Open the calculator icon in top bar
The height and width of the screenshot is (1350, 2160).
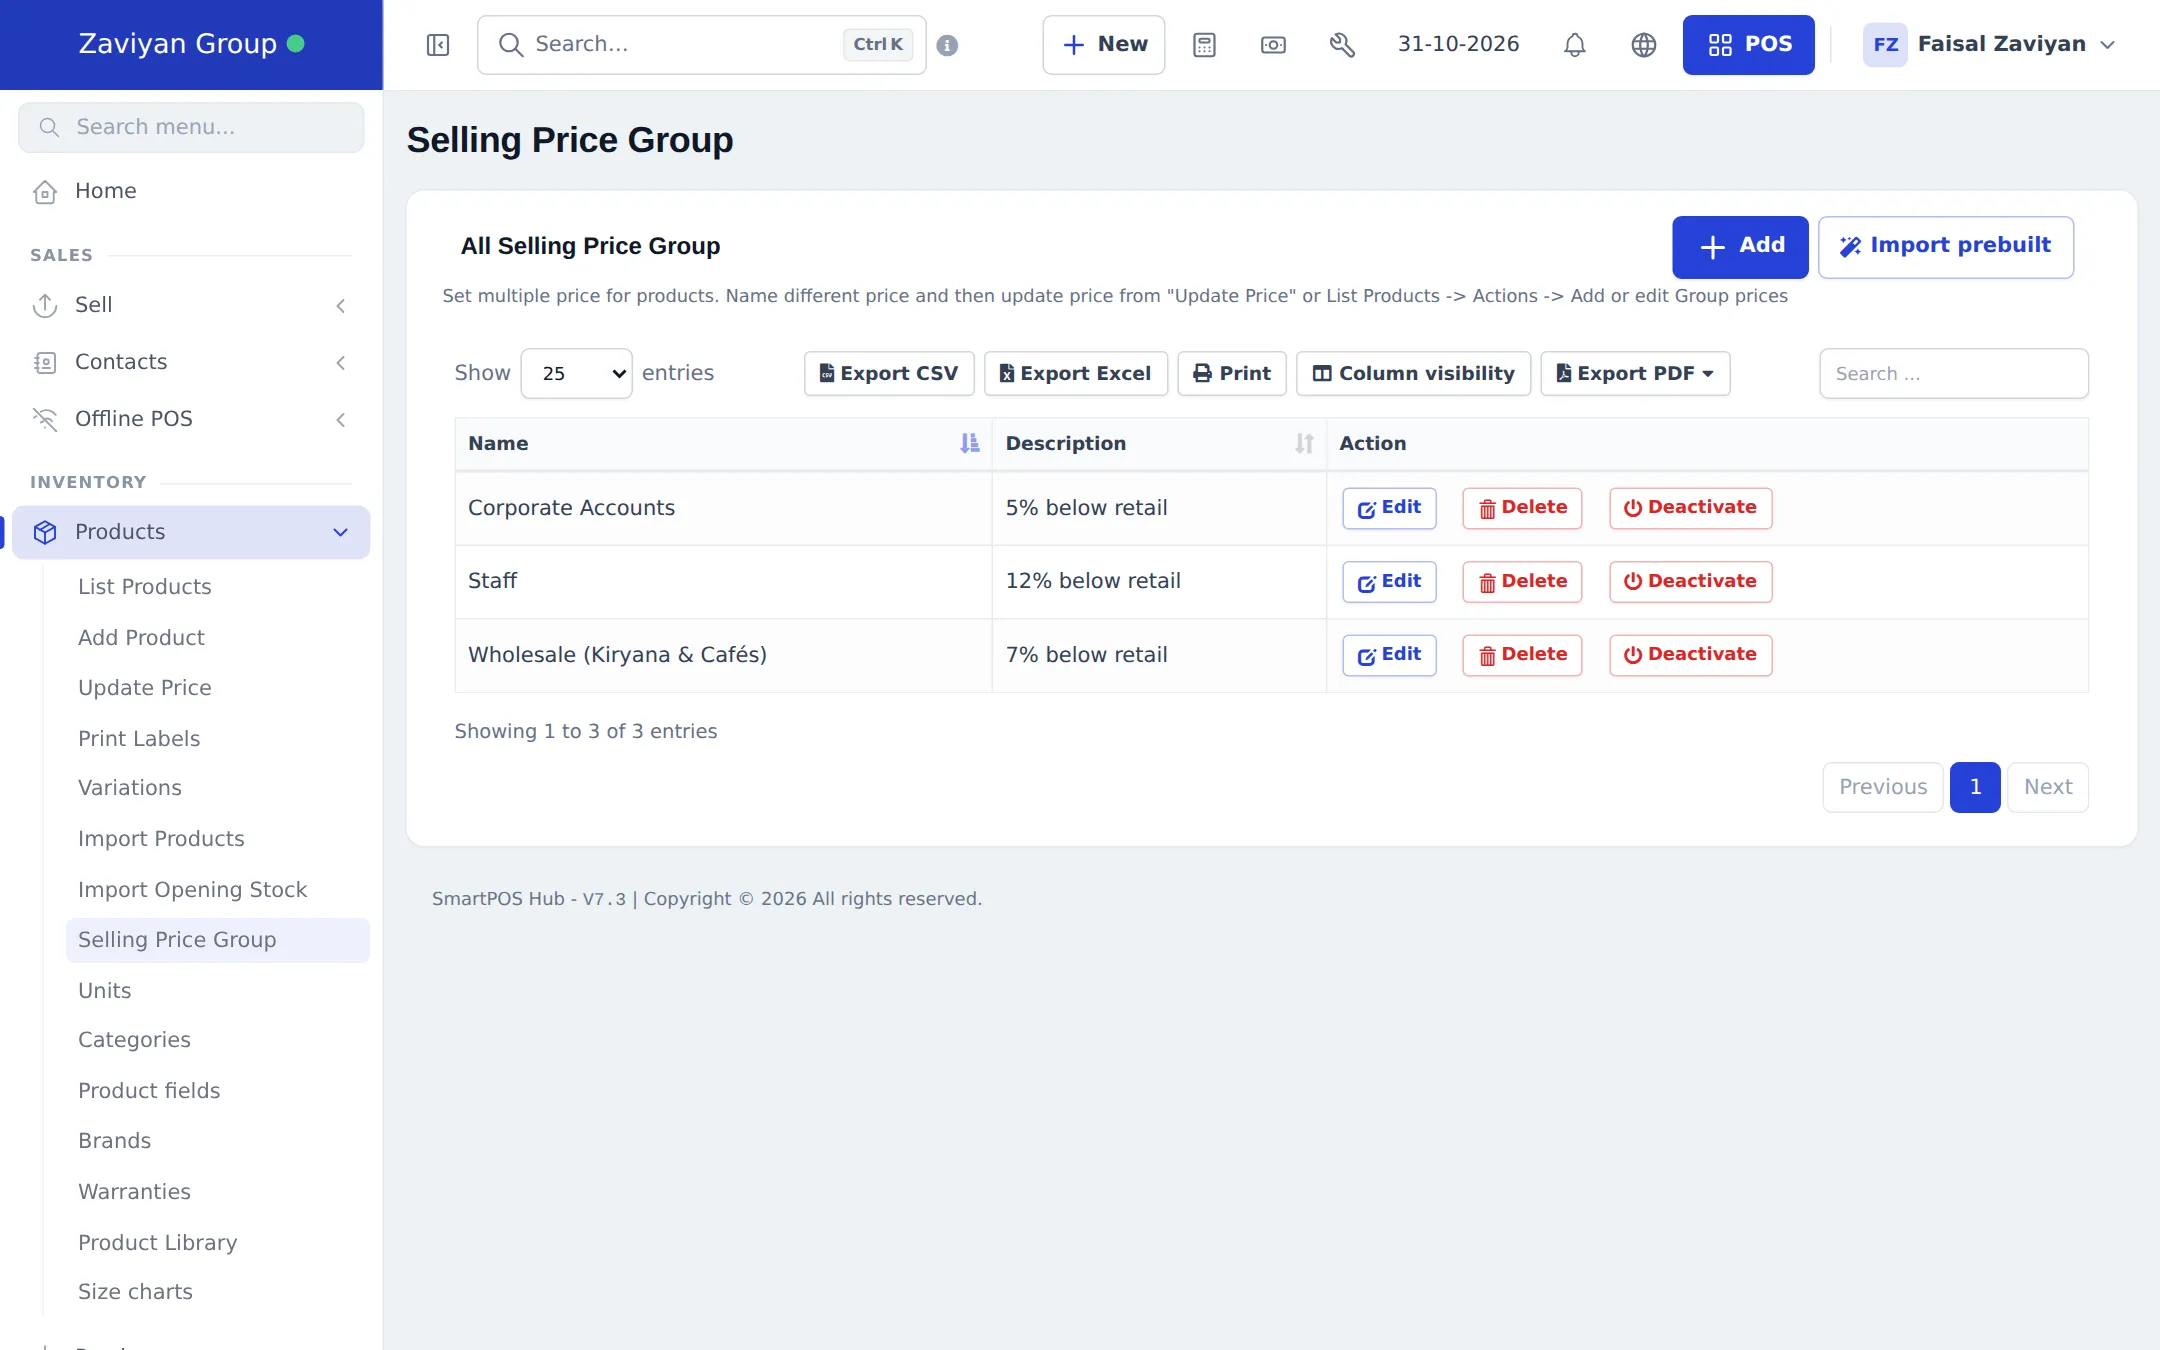pos(1204,45)
